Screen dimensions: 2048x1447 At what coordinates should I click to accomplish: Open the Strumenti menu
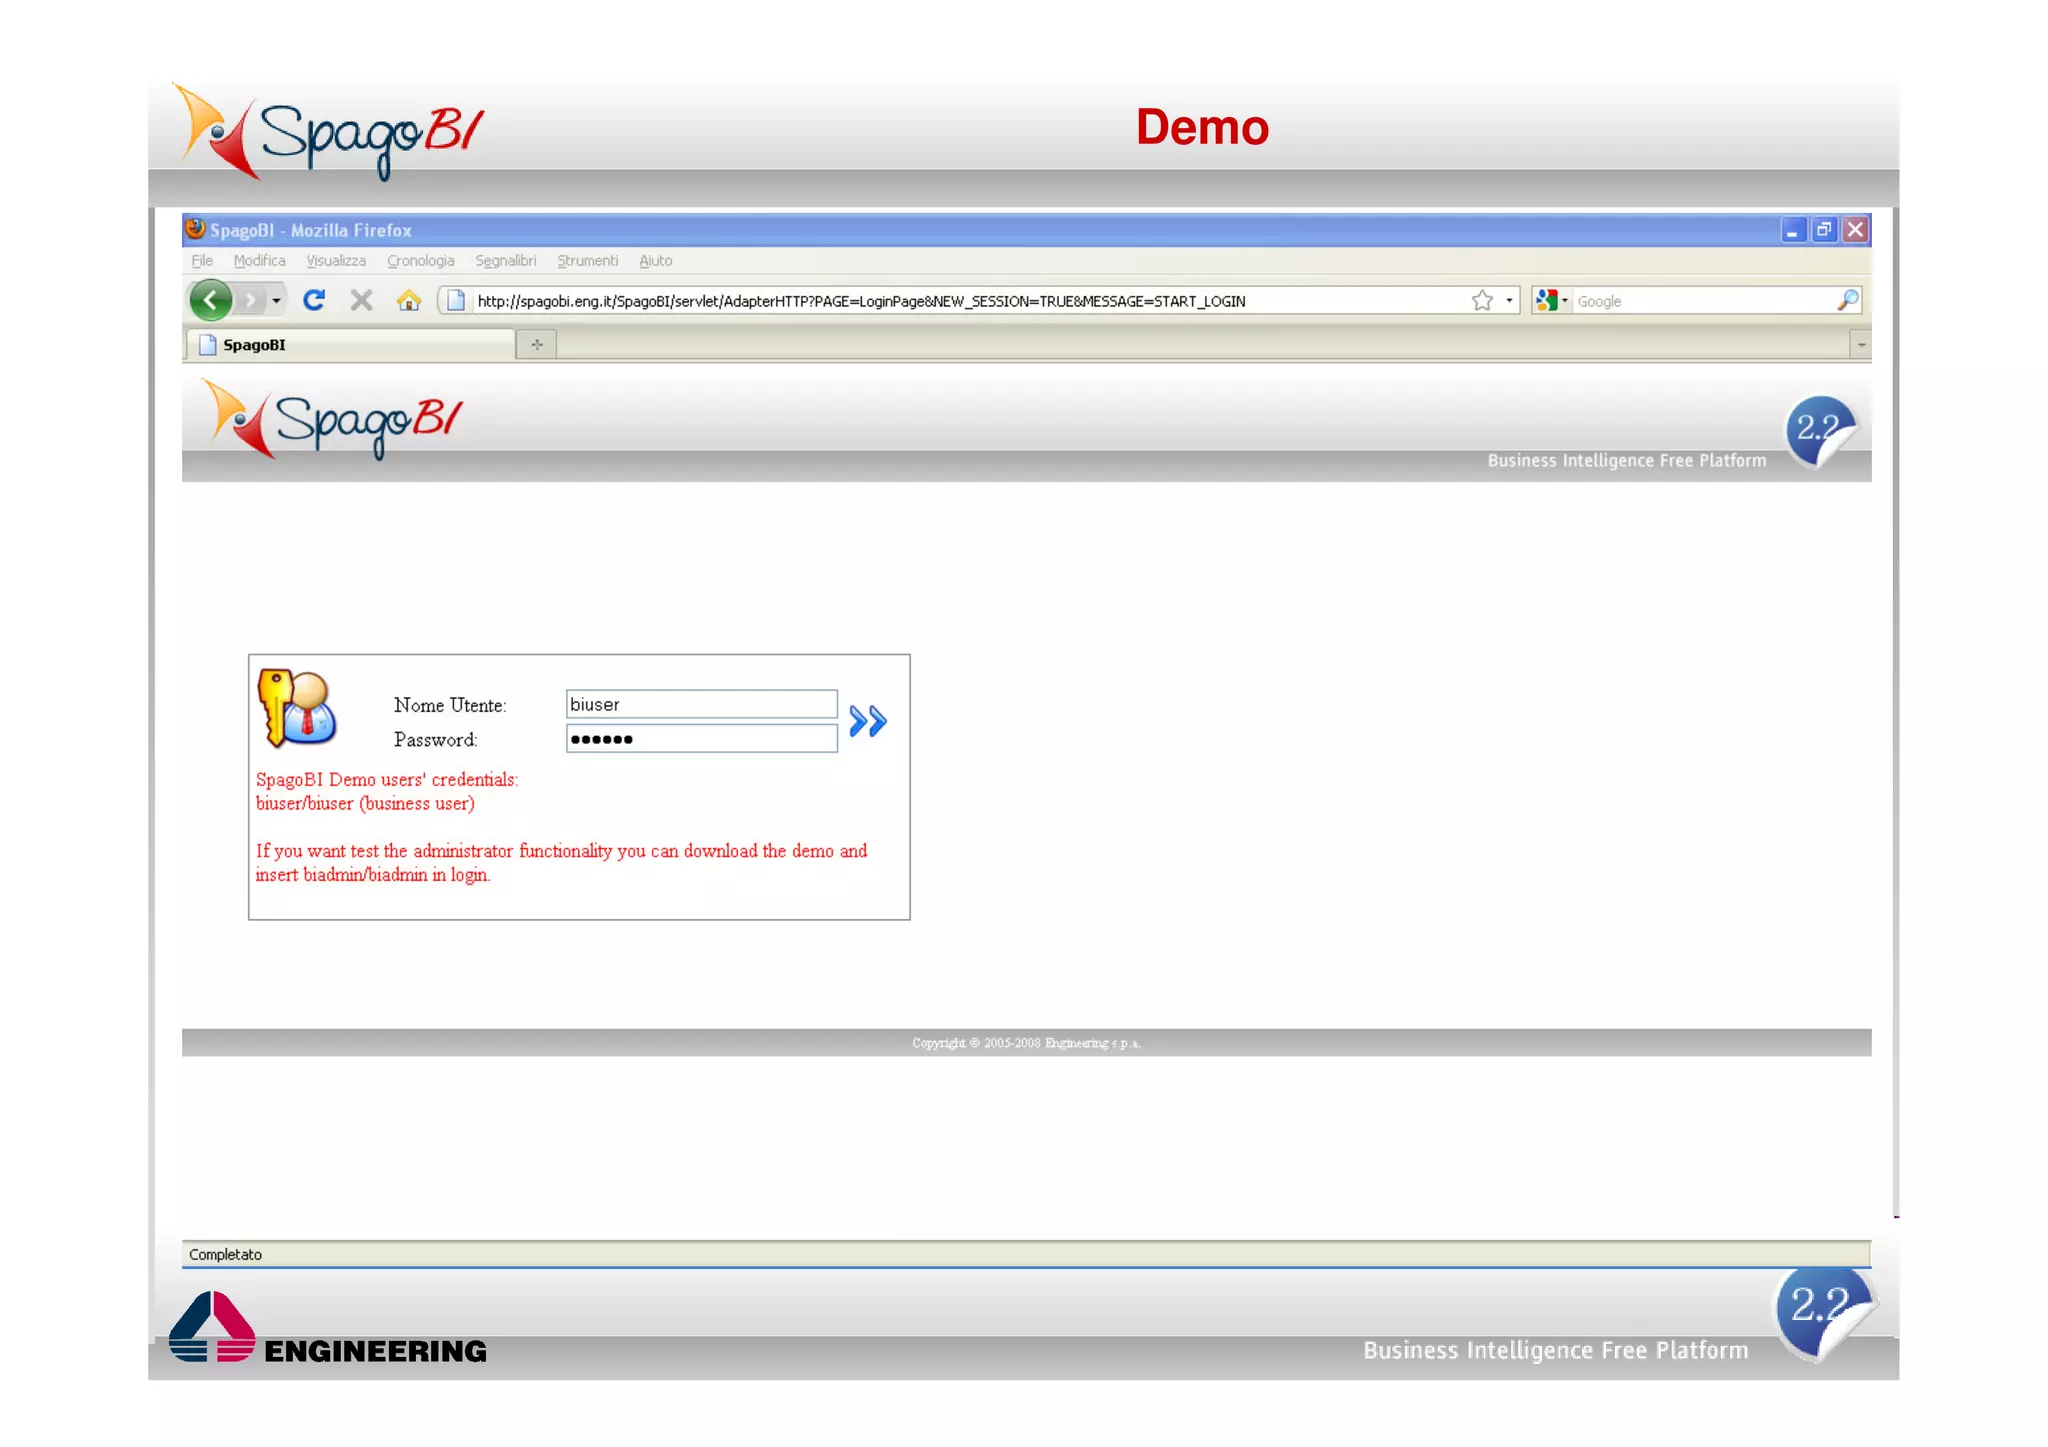(x=587, y=260)
